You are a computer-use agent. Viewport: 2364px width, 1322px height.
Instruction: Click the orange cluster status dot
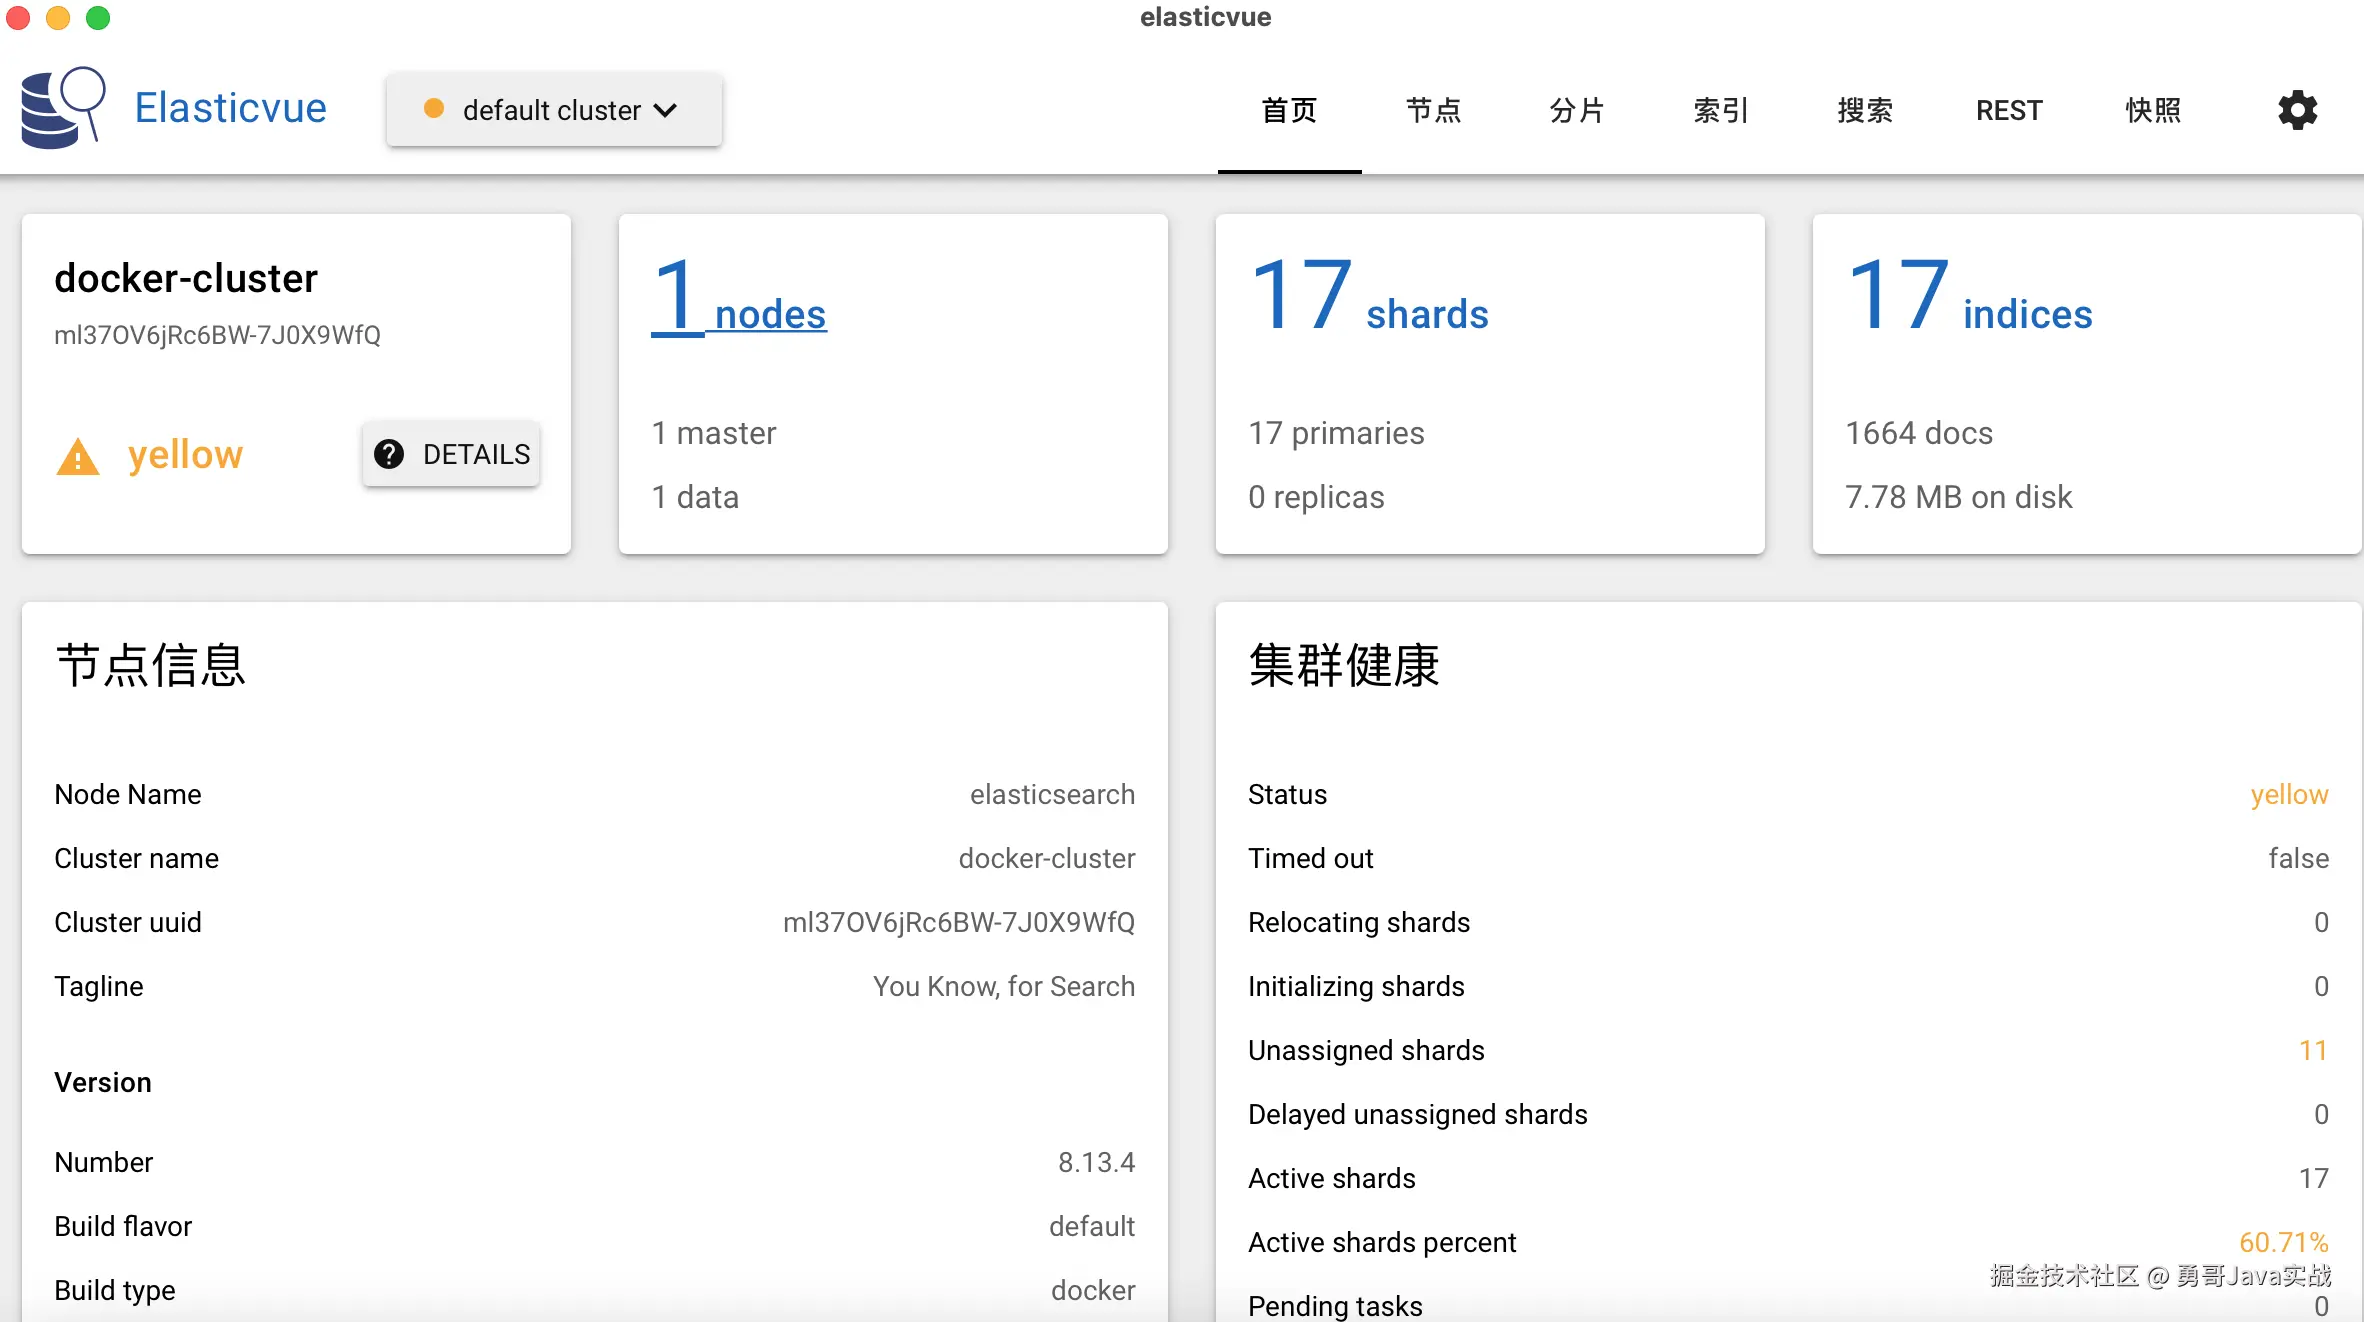433,109
